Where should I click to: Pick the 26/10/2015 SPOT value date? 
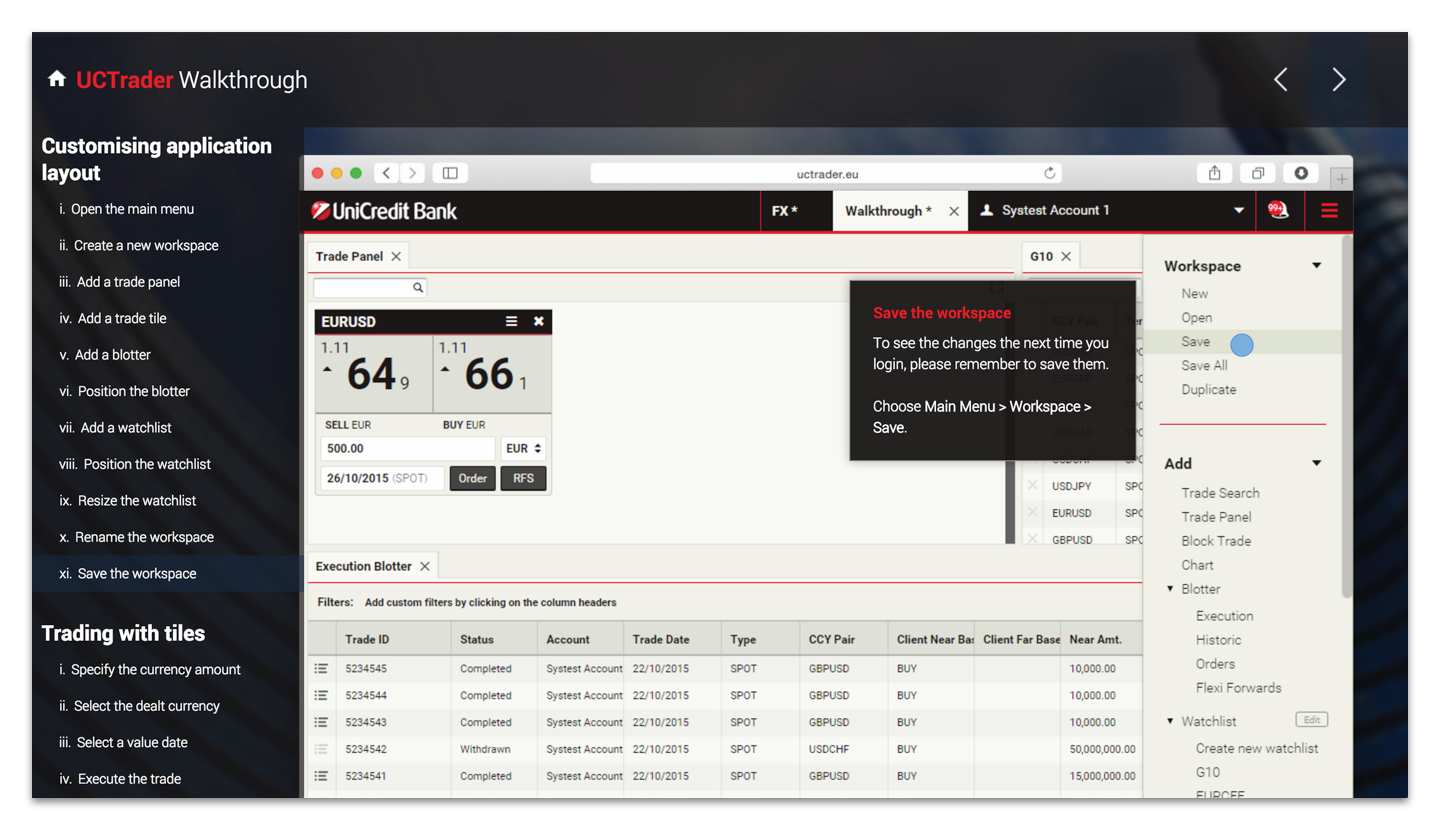[382, 478]
